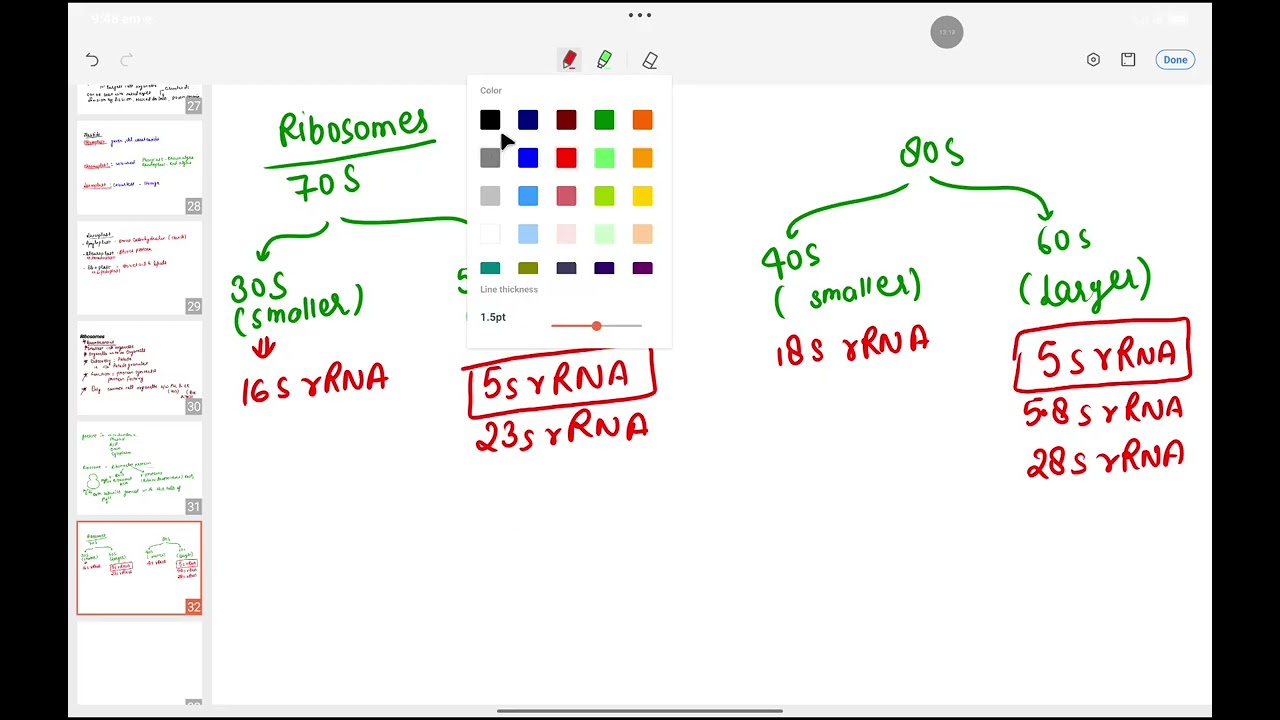The image size is (1280, 720).
Task: Click the '28 S rRNA' note
Action: click(x=1106, y=461)
